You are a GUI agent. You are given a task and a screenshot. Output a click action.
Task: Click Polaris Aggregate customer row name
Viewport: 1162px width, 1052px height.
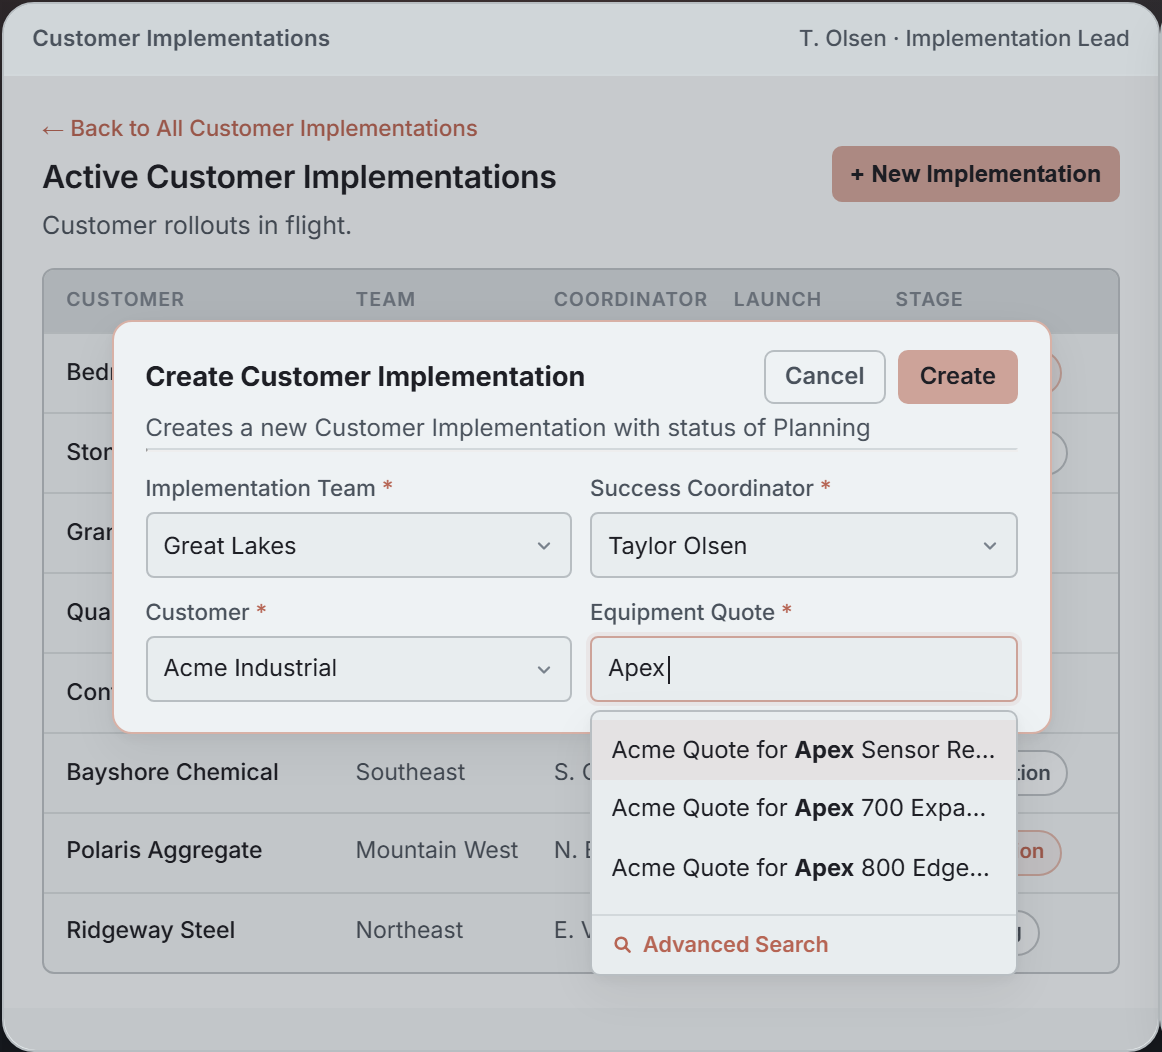(165, 850)
